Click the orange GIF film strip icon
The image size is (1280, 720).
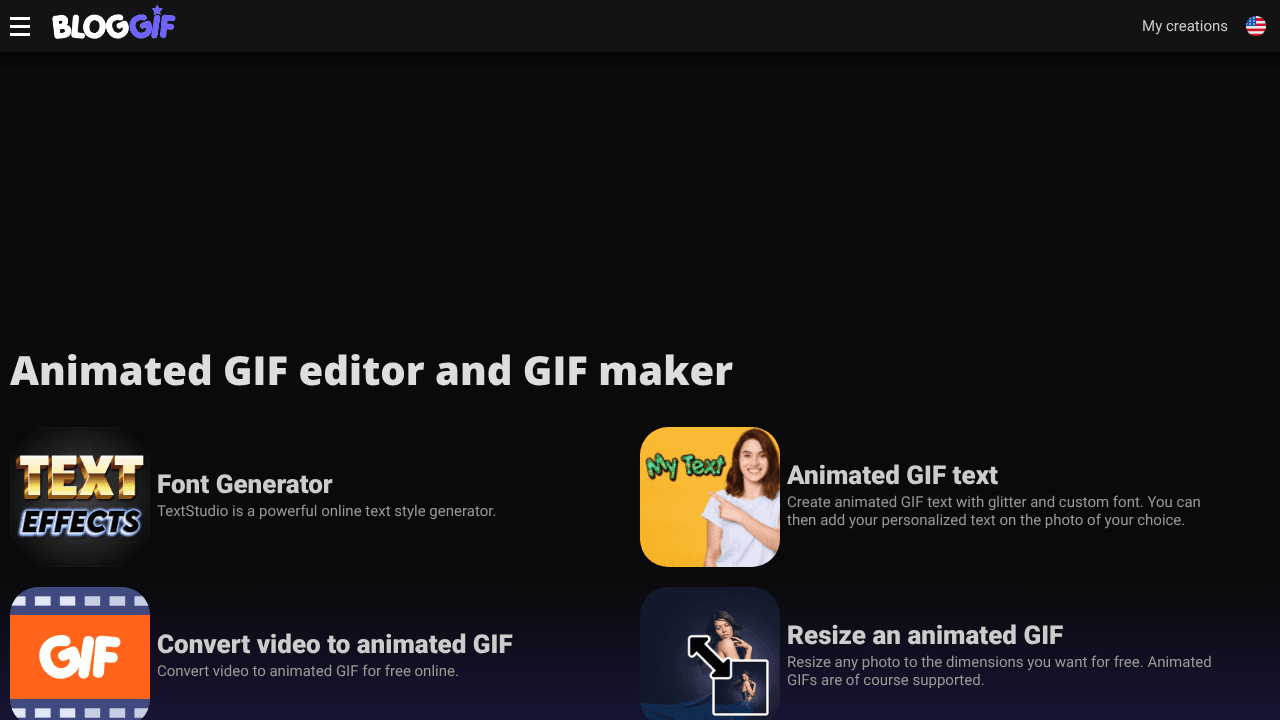click(x=80, y=654)
